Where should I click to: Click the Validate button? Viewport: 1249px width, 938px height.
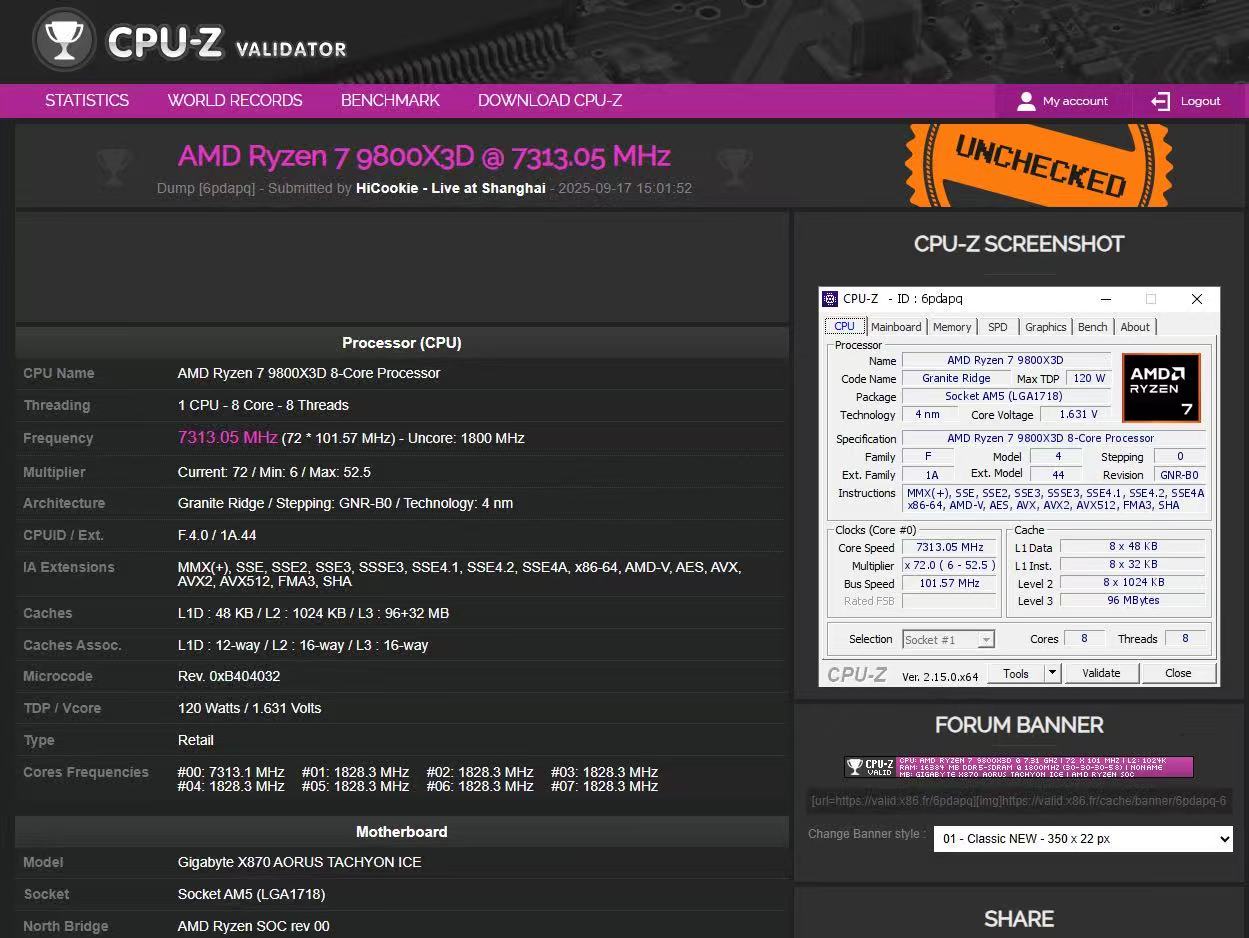(1101, 673)
